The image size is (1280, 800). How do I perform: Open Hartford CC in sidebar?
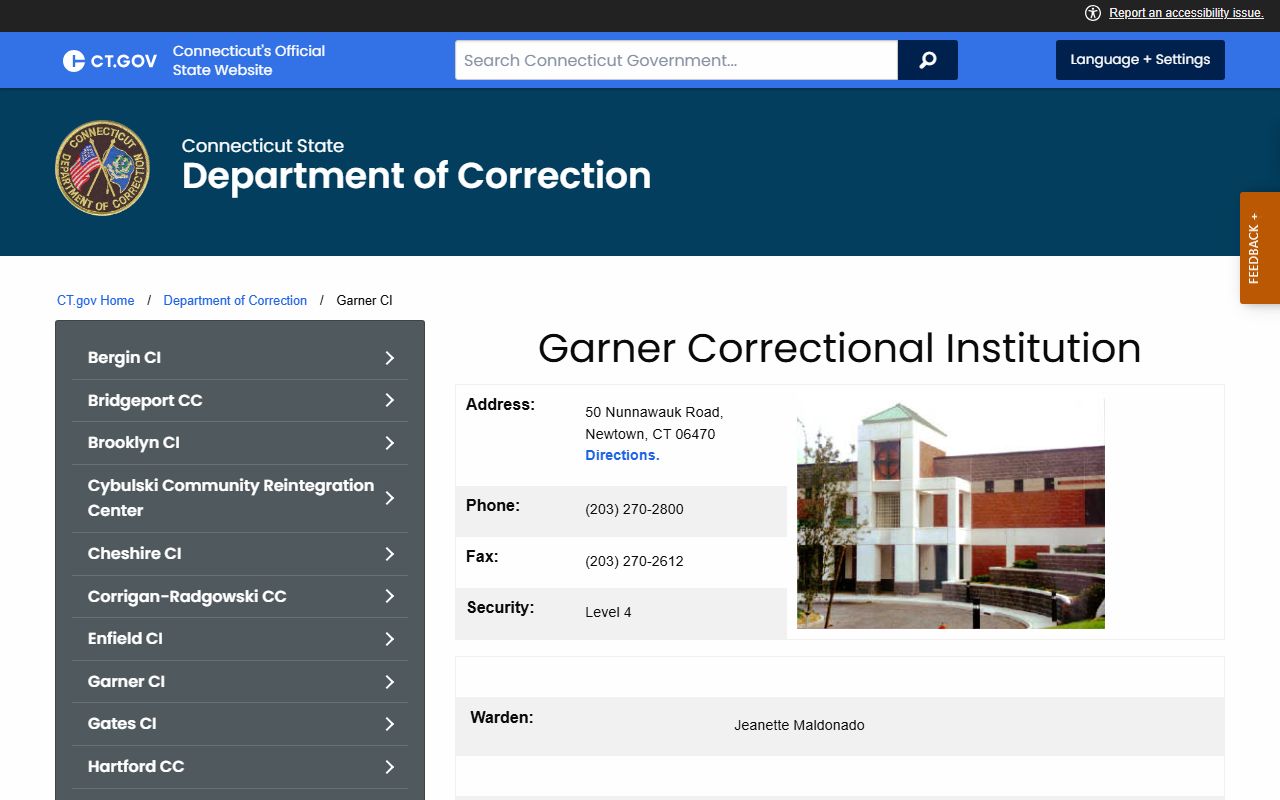click(240, 767)
